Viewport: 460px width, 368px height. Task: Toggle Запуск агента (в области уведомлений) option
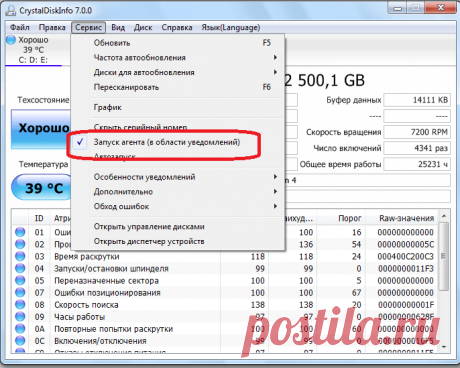click(178, 142)
